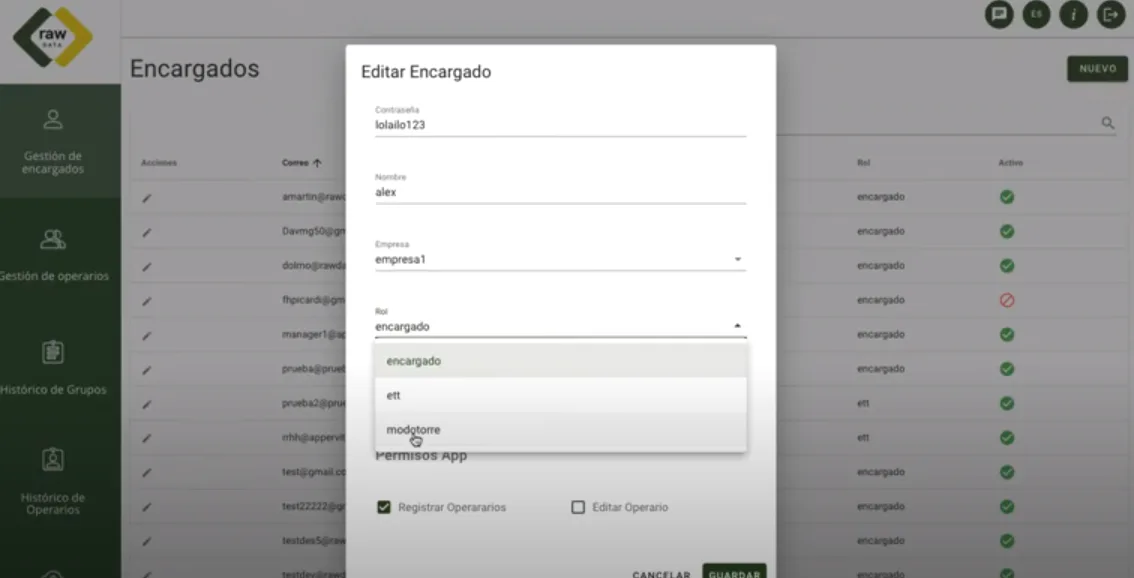Click the Raw Data logo
The width and height of the screenshot is (1134, 578).
(53, 37)
